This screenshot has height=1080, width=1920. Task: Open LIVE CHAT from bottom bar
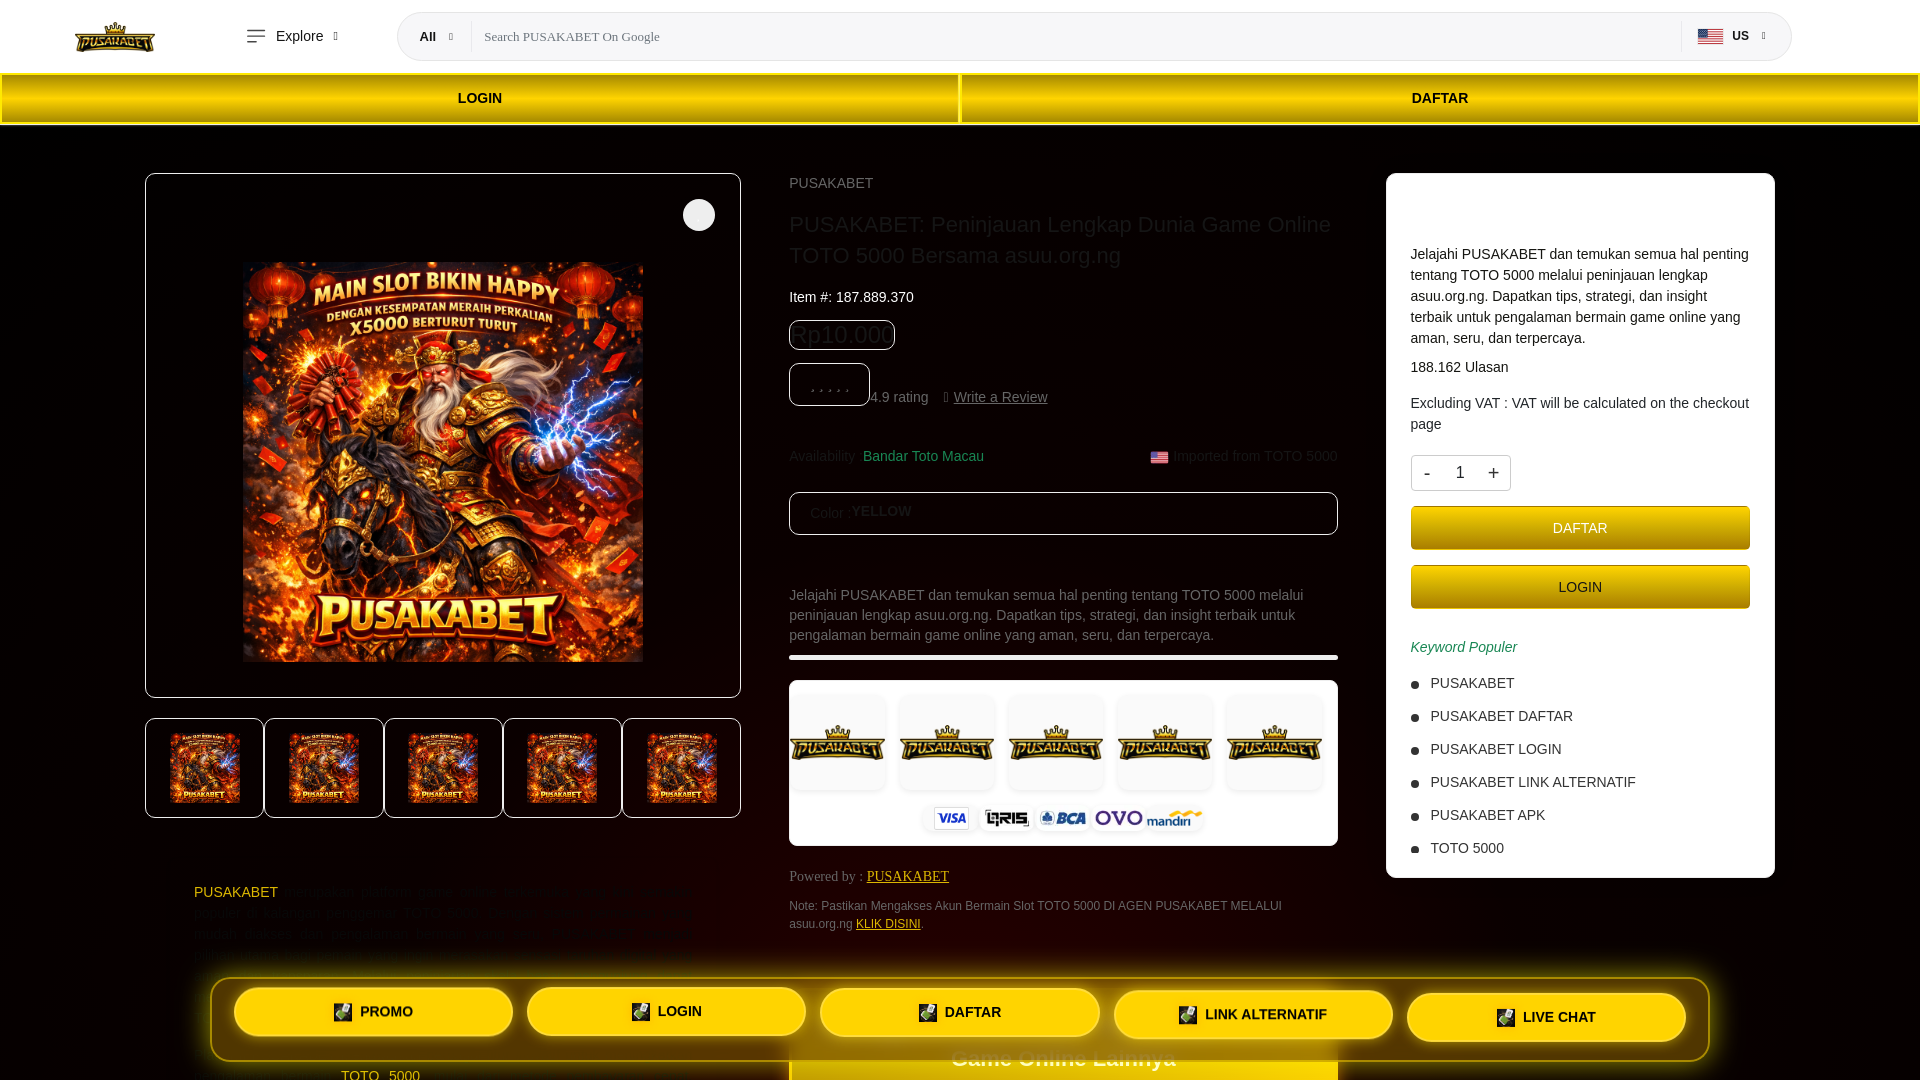point(1546,1017)
